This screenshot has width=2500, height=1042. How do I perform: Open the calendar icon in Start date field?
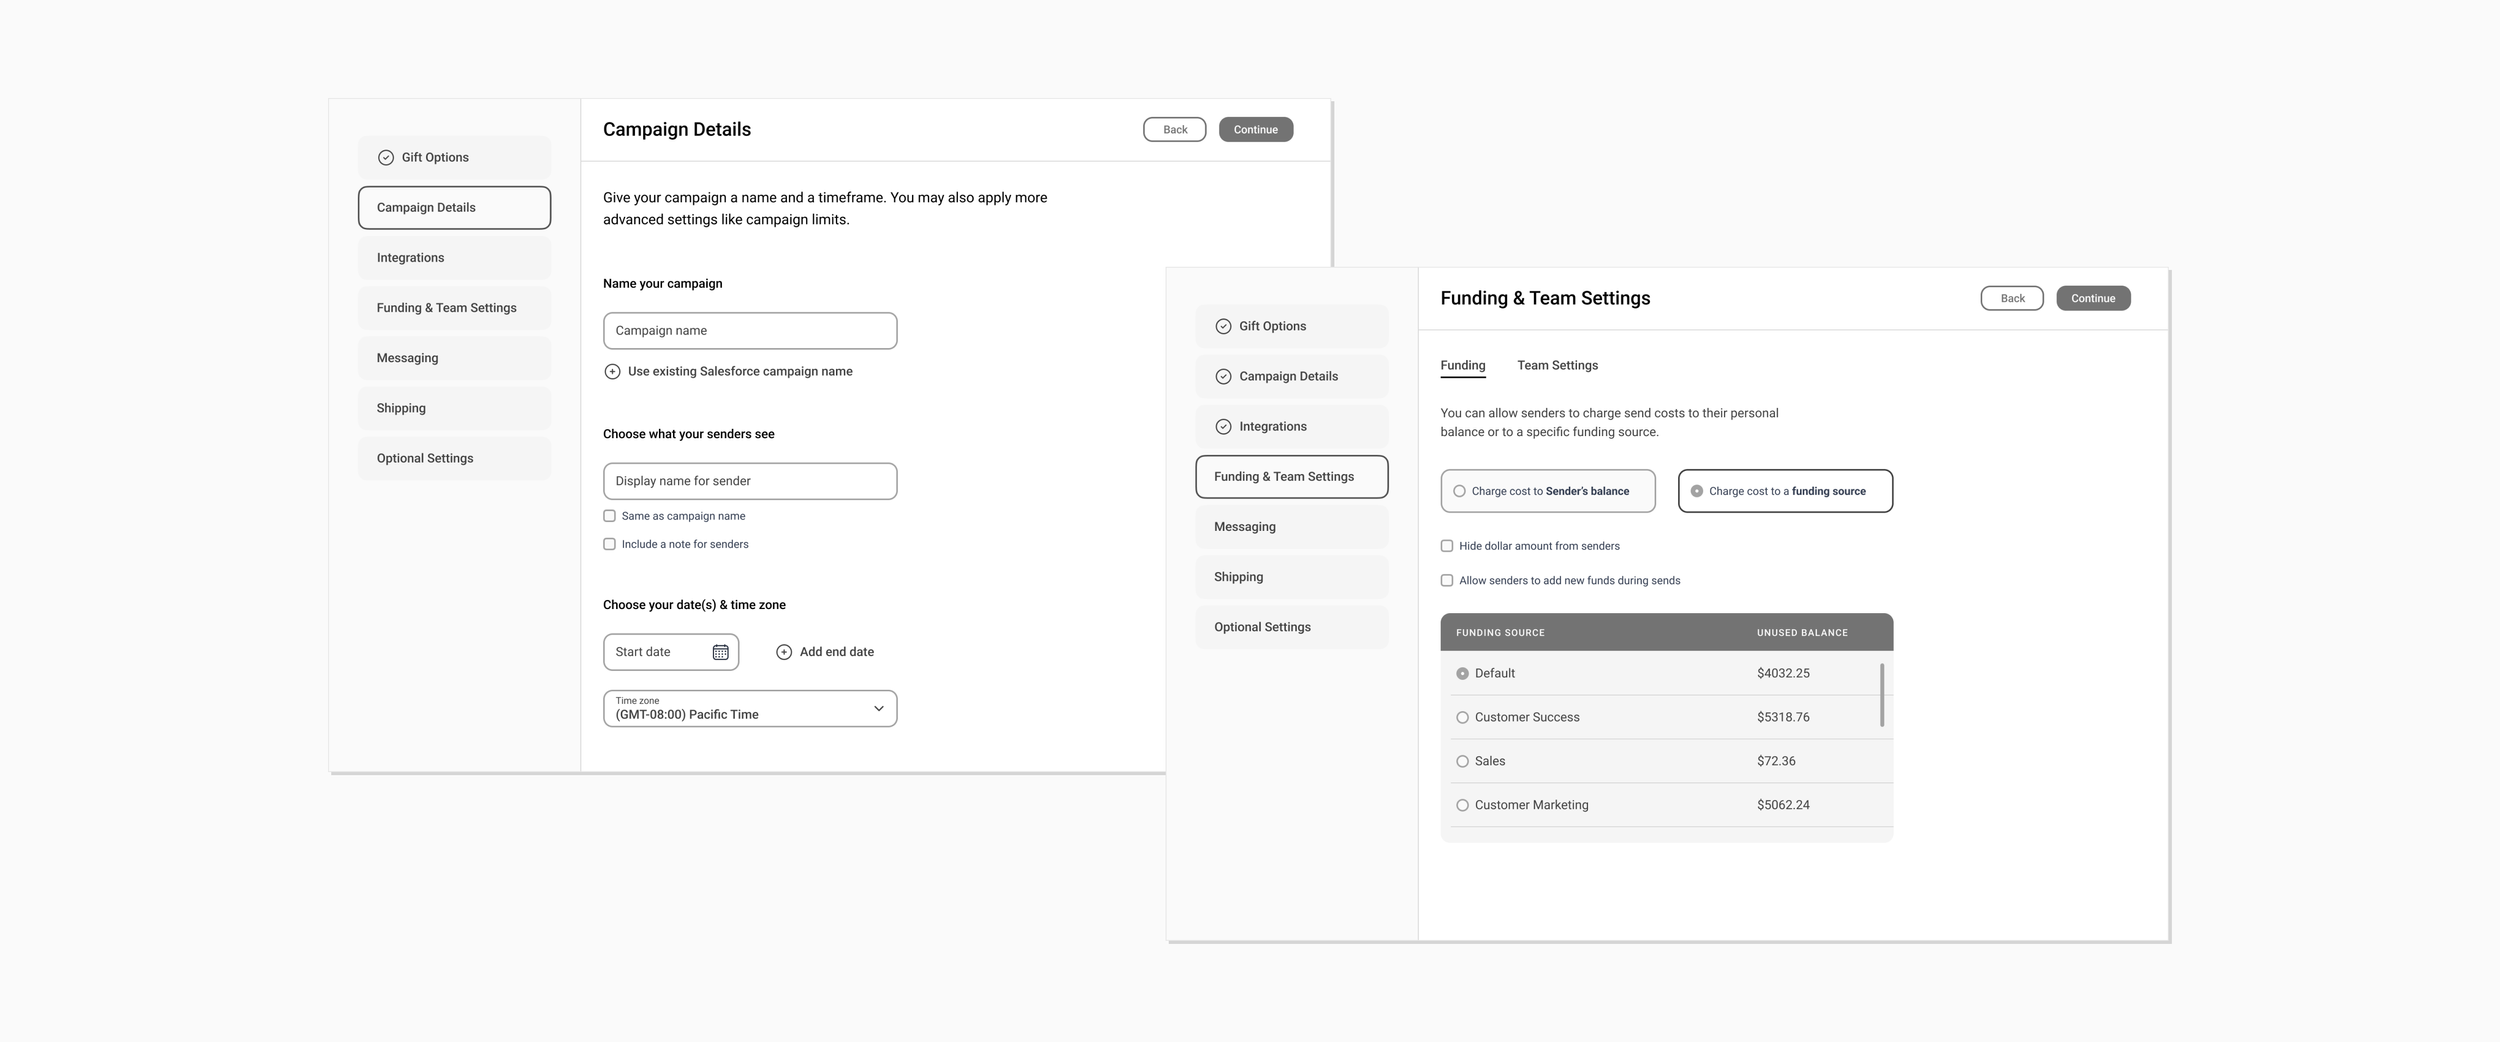click(x=720, y=652)
